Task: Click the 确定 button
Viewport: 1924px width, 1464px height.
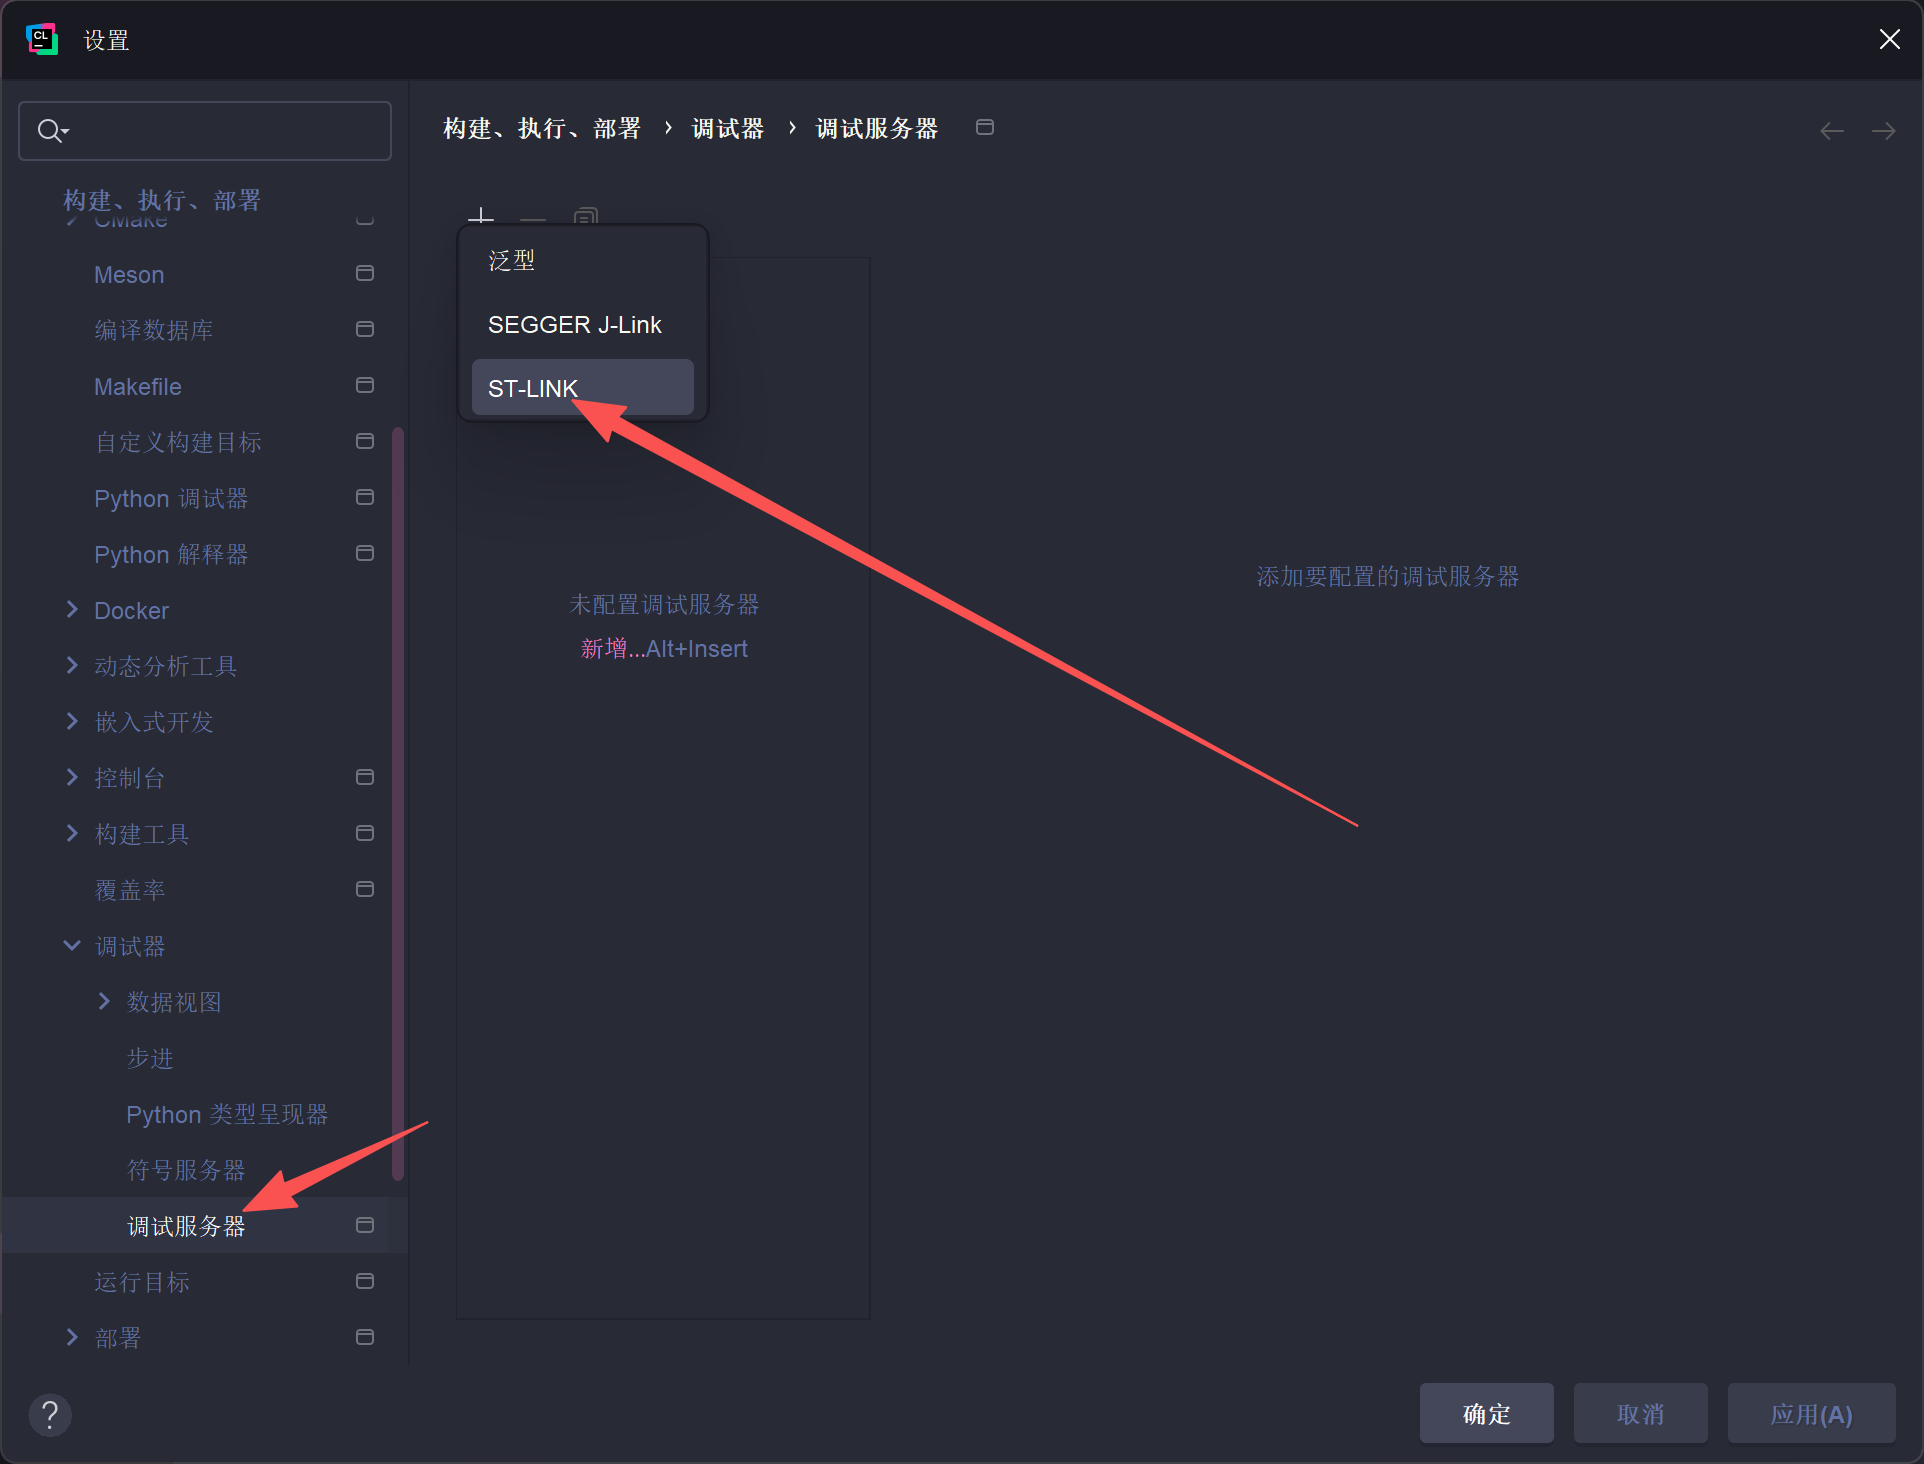Action: coord(1487,1414)
